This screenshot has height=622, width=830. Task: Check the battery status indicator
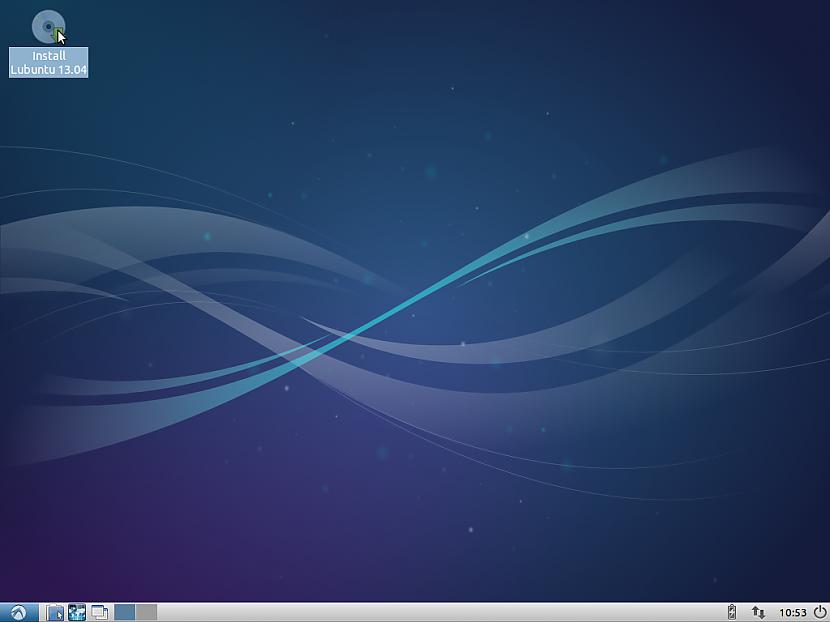pyautogui.click(x=732, y=612)
